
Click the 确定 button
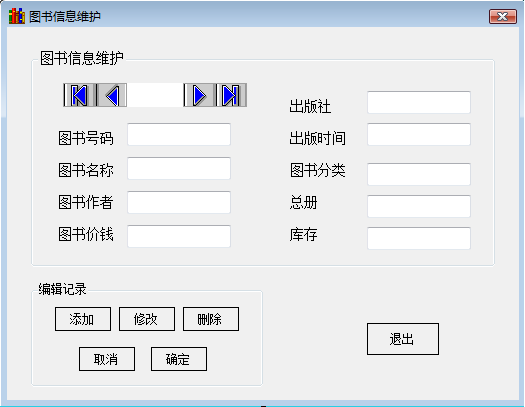coord(179,359)
